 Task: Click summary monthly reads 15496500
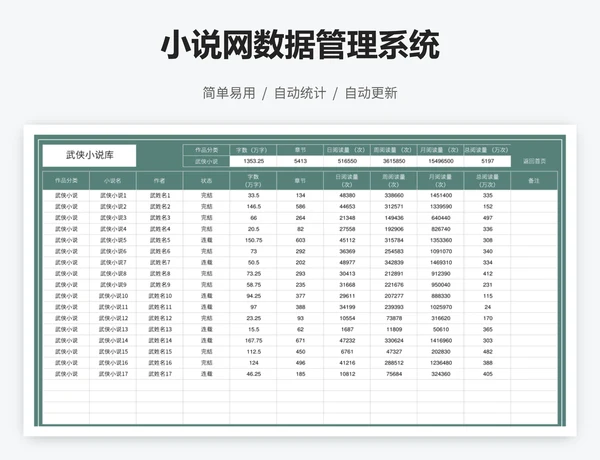tap(440, 161)
